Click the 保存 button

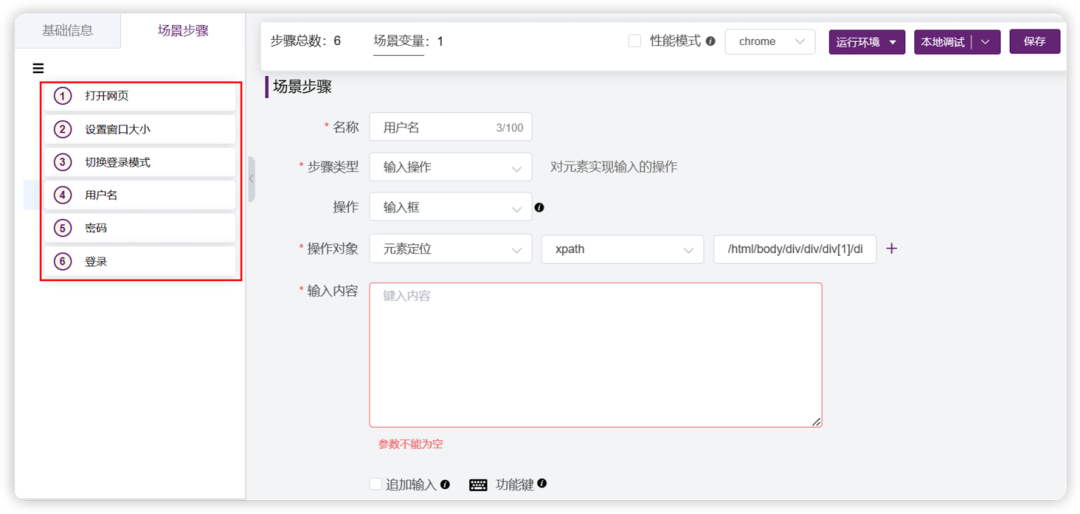(x=1035, y=41)
